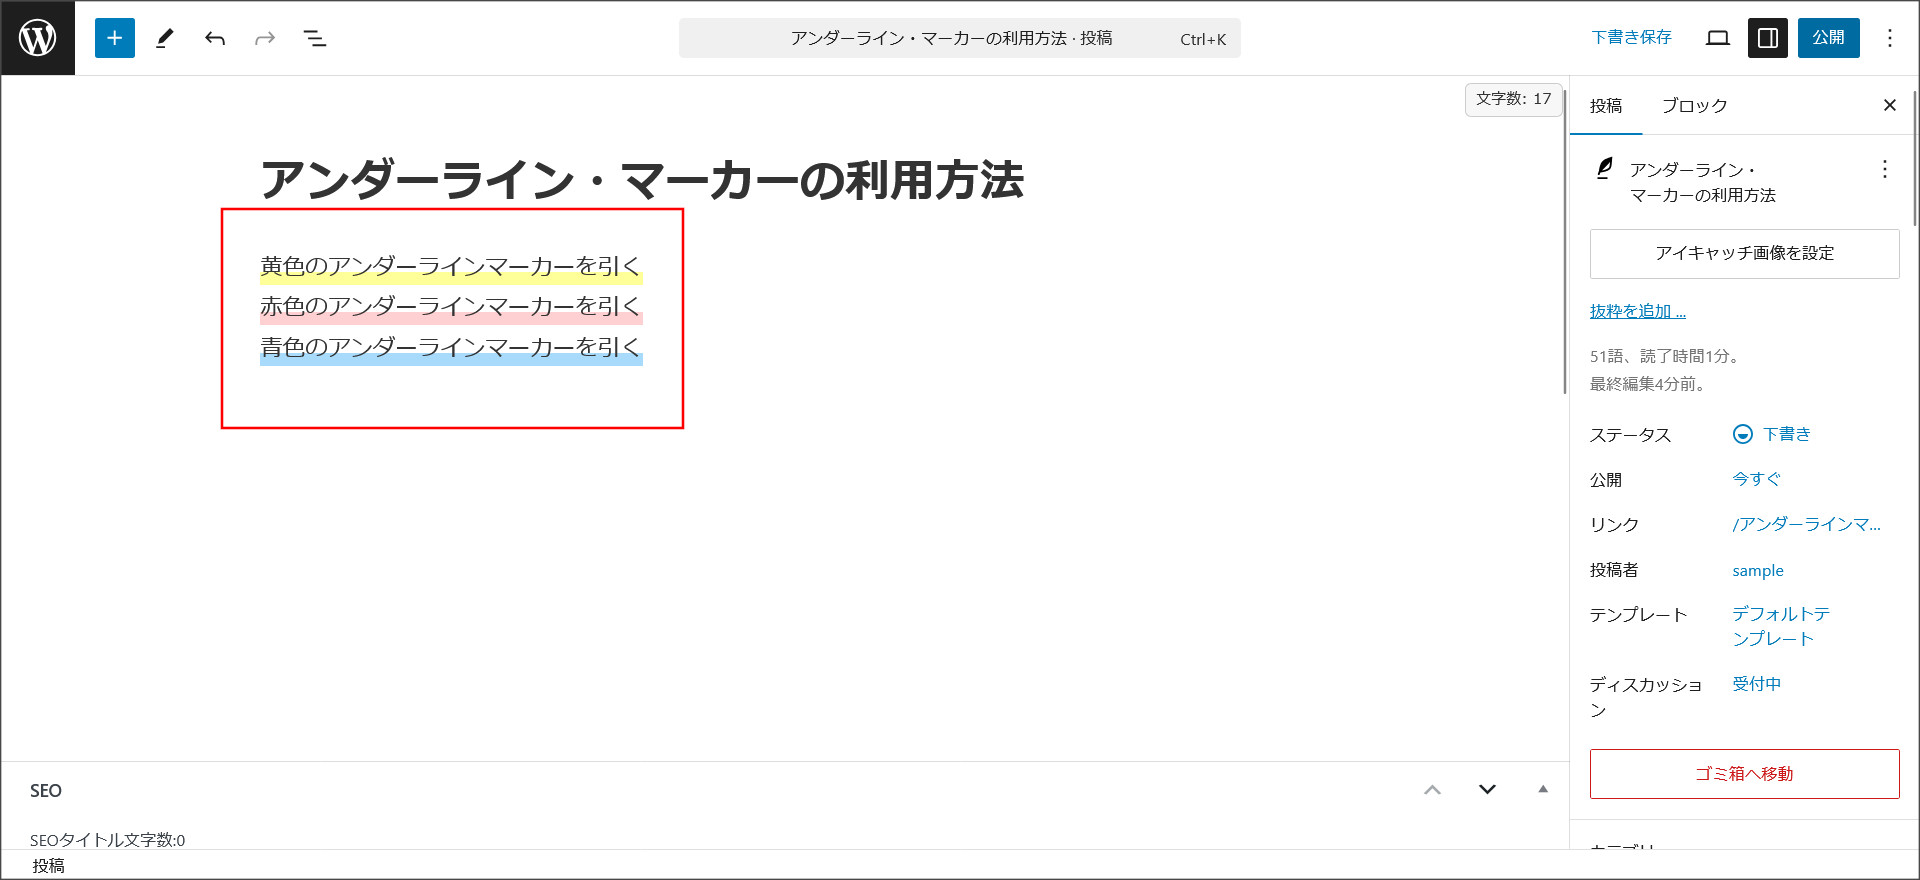Select the pencil tools icon
Image resolution: width=1920 pixels, height=880 pixels.
pyautogui.click(x=165, y=38)
